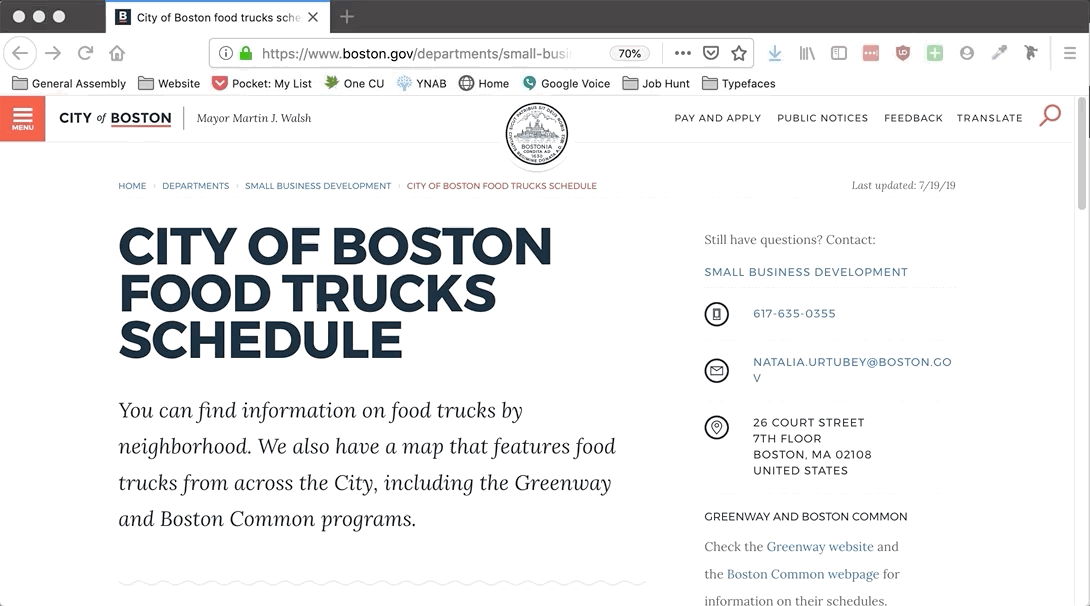This screenshot has width=1090, height=606.
Task: Open a new browser tab with plus
Action: tap(347, 17)
